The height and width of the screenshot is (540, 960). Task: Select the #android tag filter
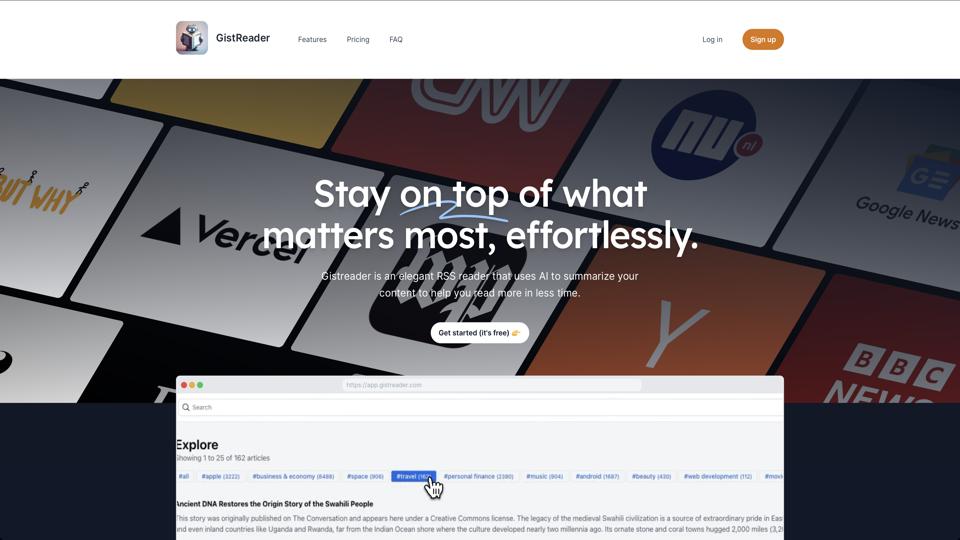598,476
